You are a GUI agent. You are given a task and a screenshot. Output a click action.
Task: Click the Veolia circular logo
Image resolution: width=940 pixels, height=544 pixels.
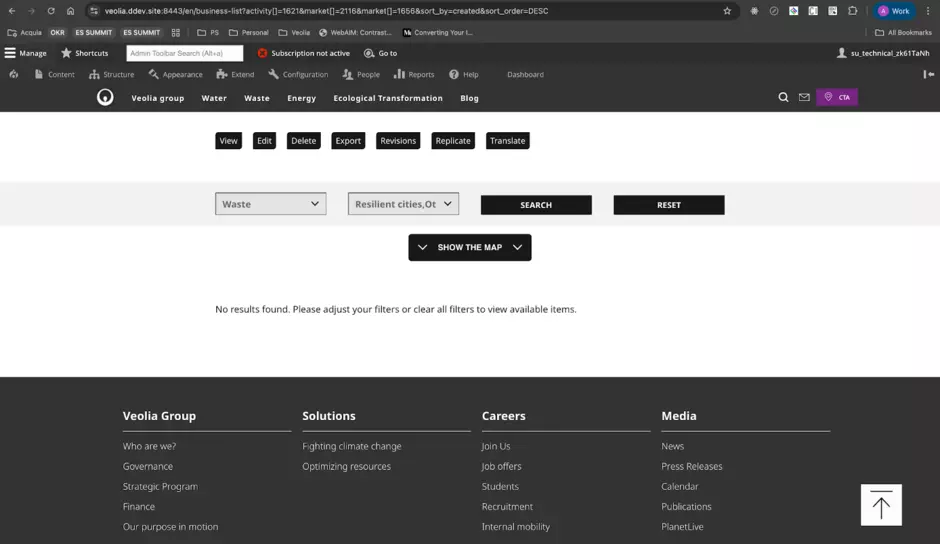(x=105, y=97)
